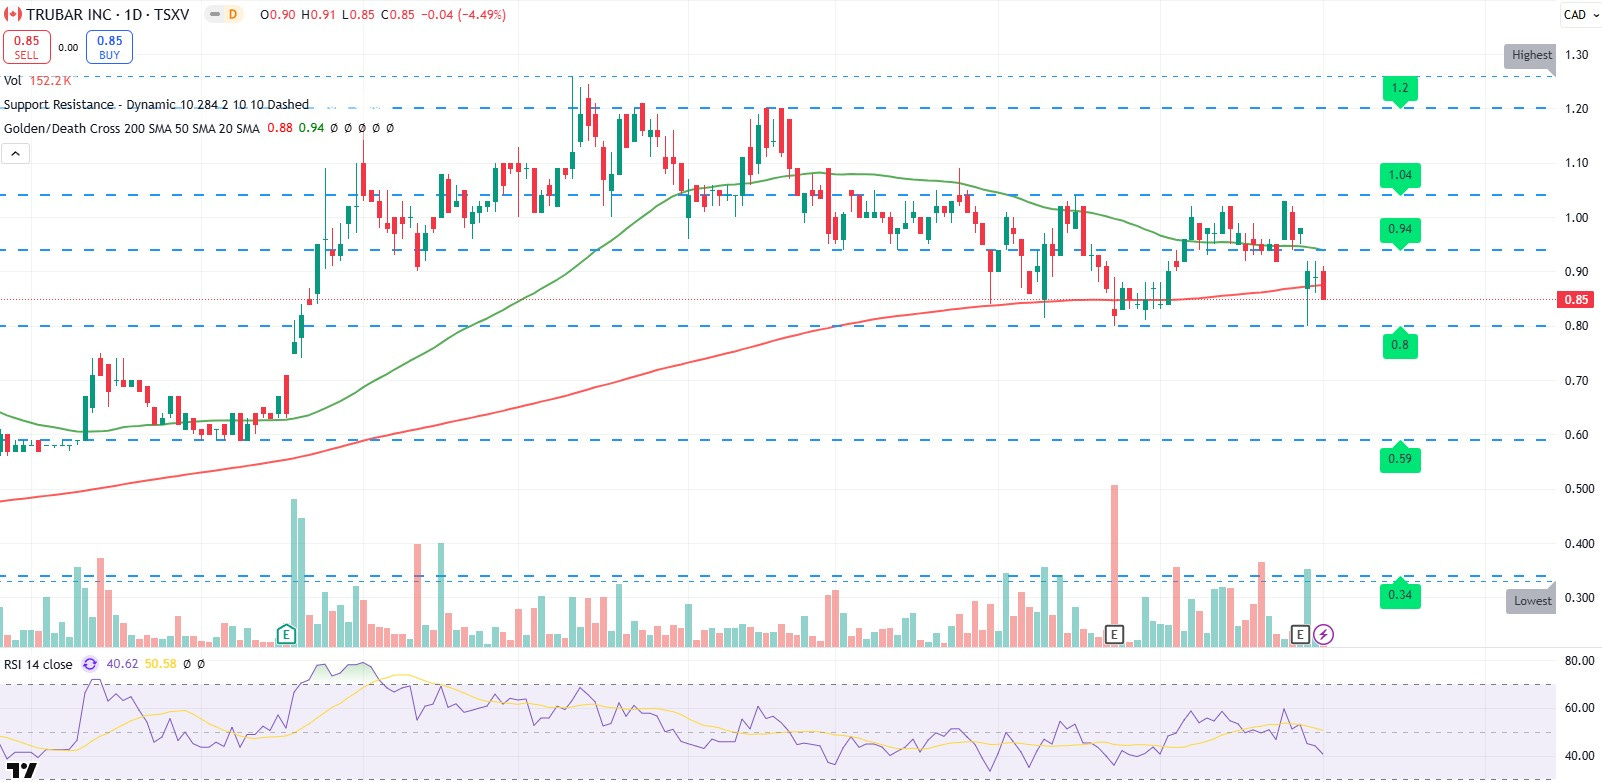Click the change value −0.04 (−4.49%)
The height and width of the screenshot is (782, 1602).
[462, 15]
